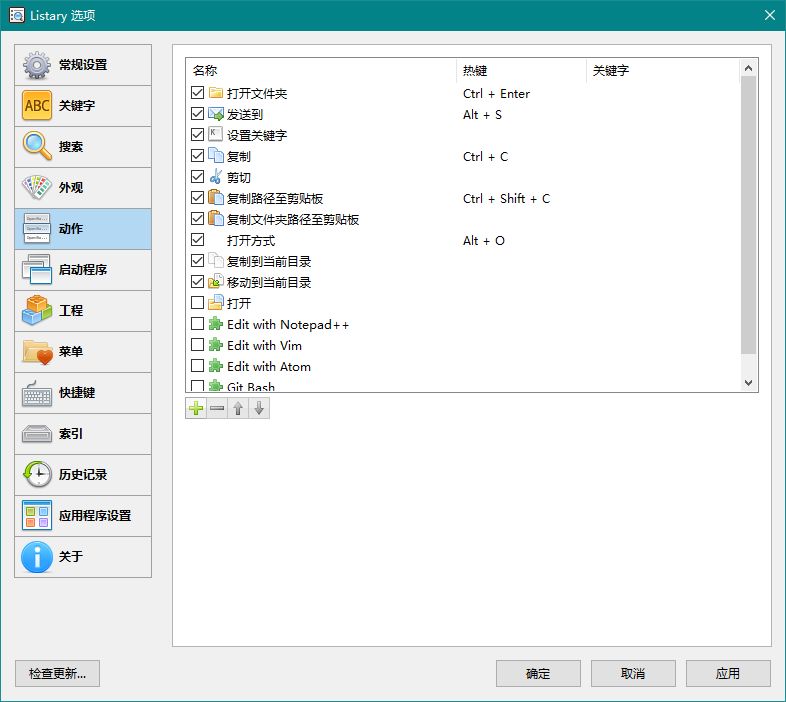The height and width of the screenshot is (702, 786).
Task: Toggle the 打开方式 checkbox
Action: pos(198,240)
